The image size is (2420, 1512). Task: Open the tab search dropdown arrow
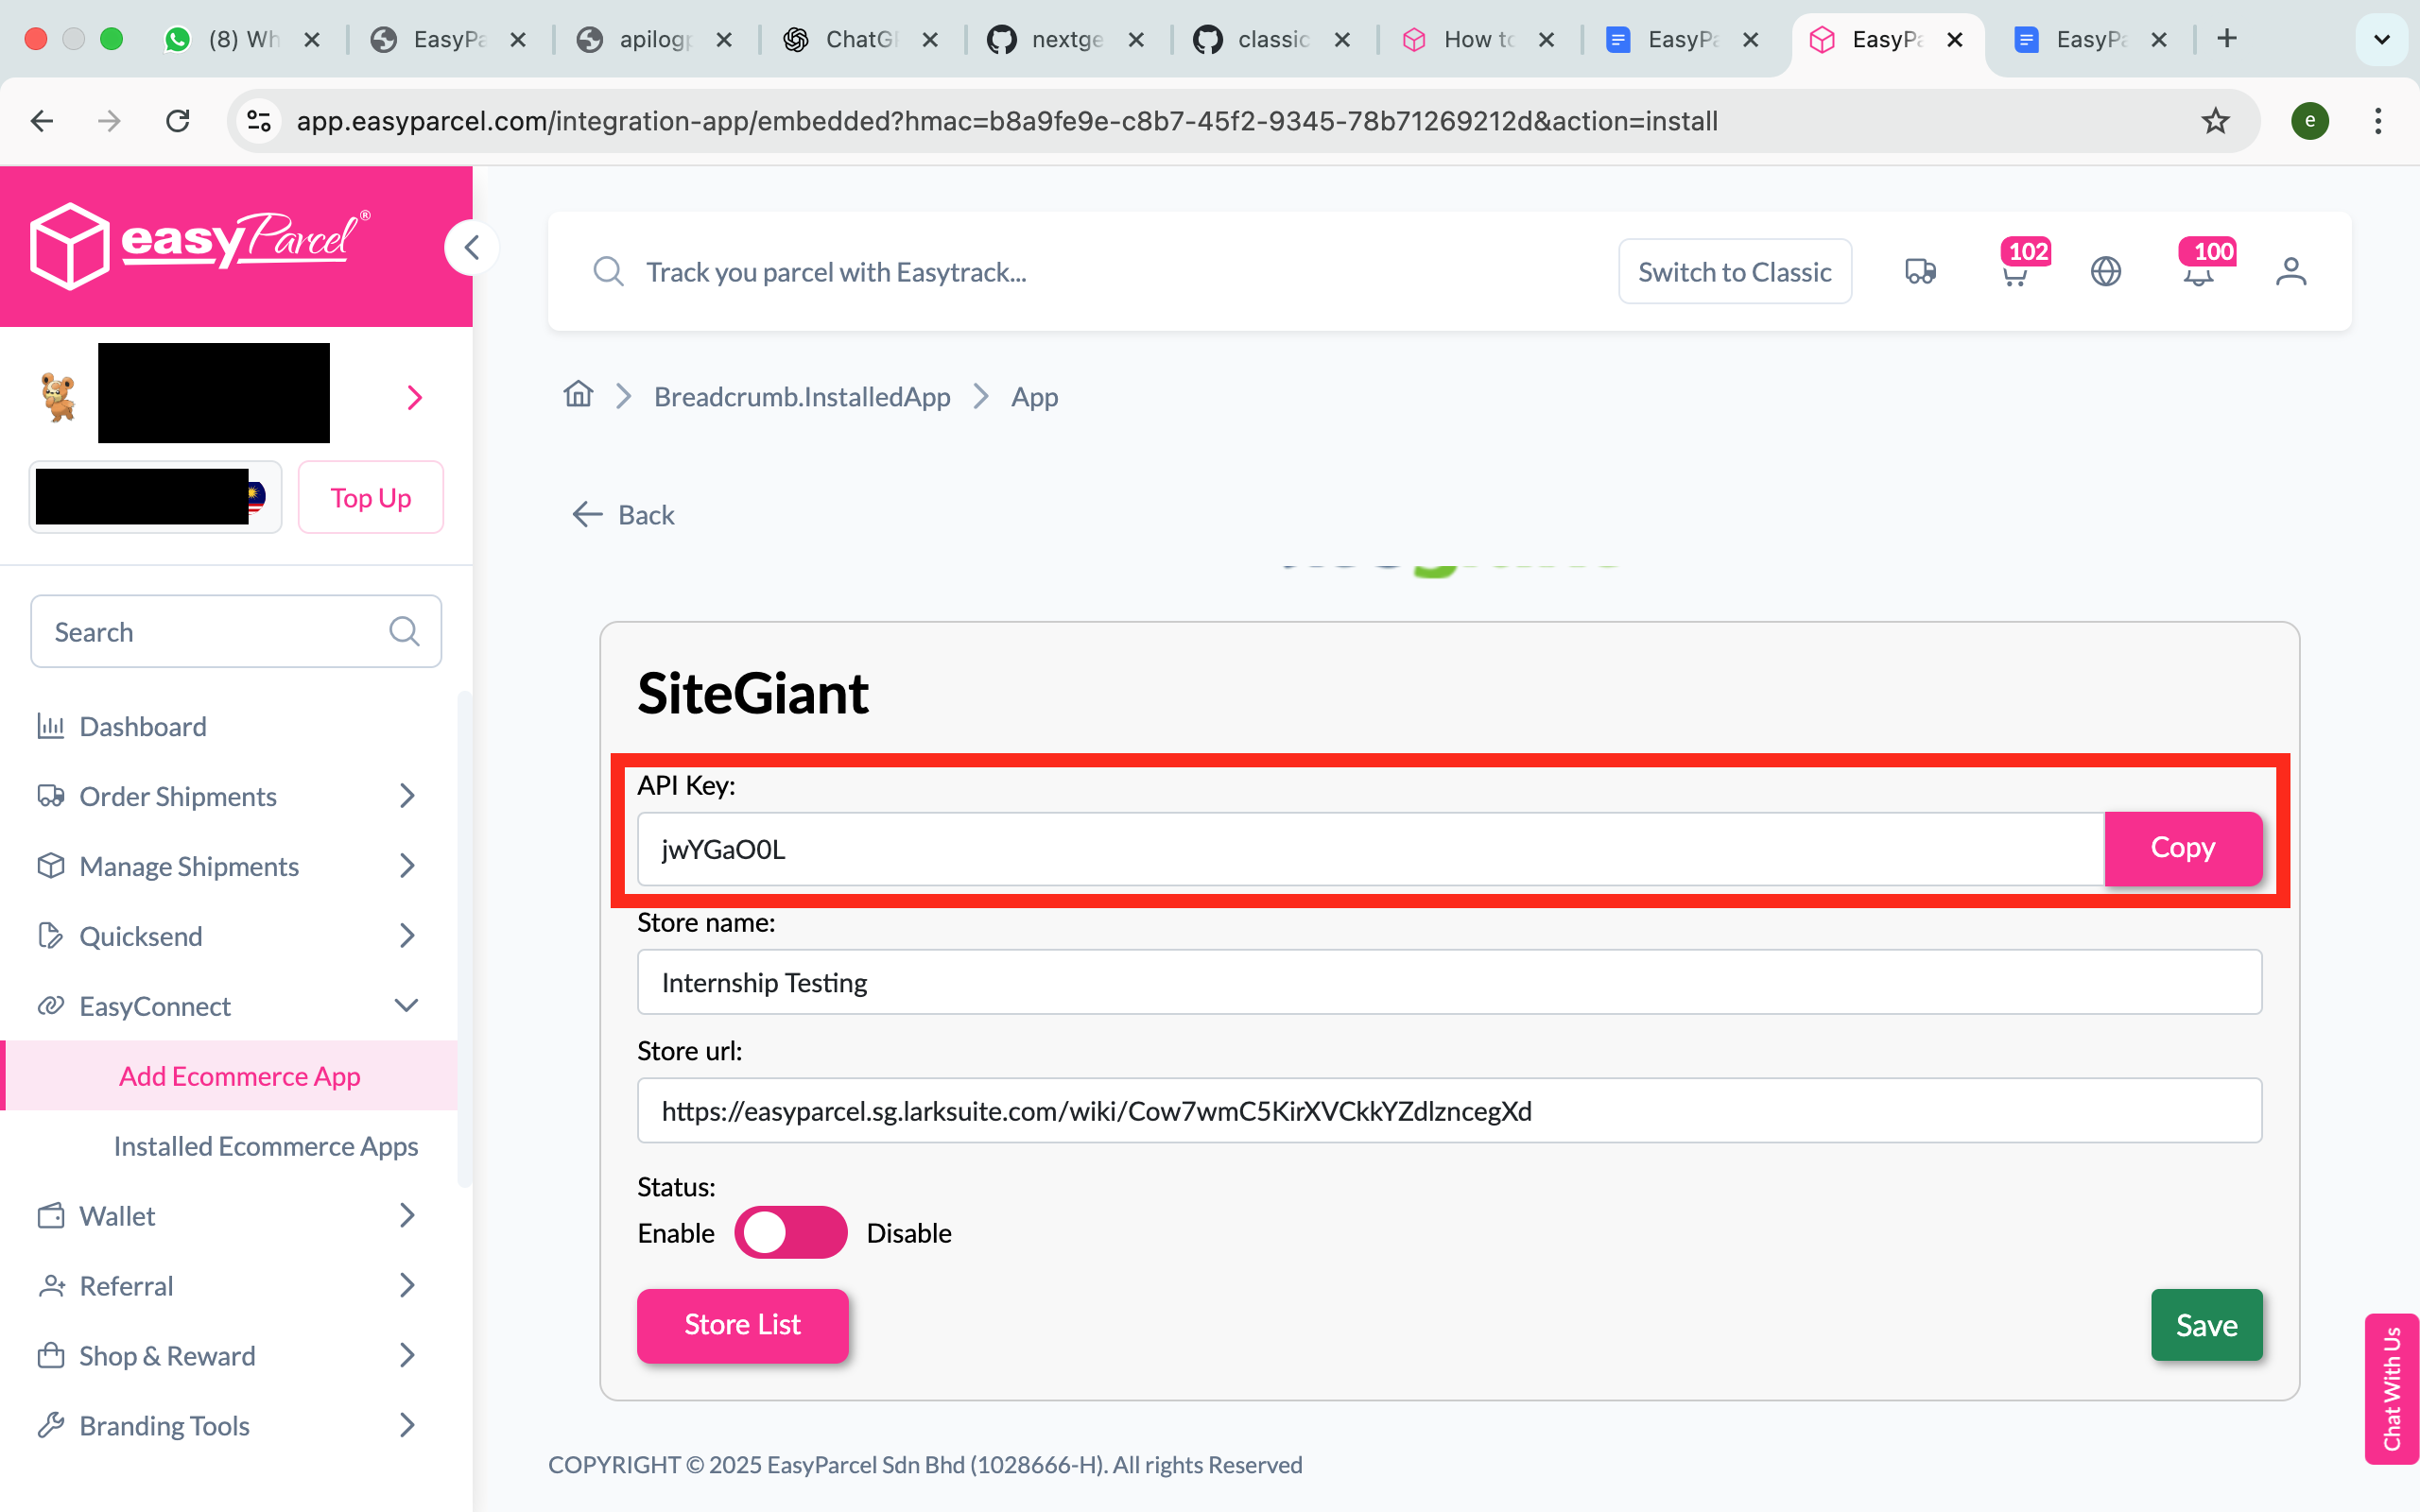pos(2382,39)
